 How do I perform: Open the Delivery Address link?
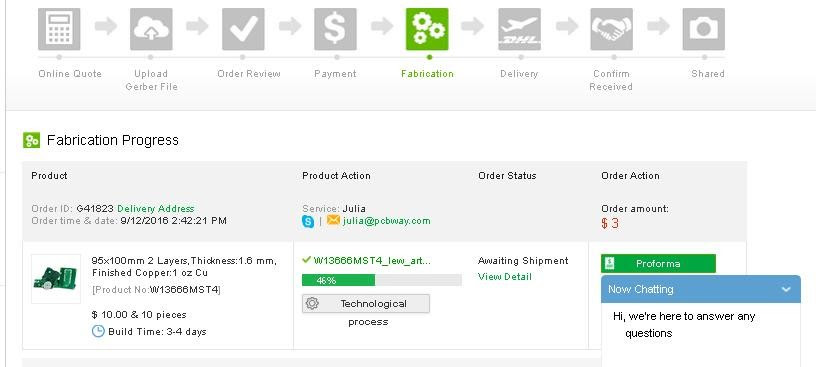coord(156,209)
